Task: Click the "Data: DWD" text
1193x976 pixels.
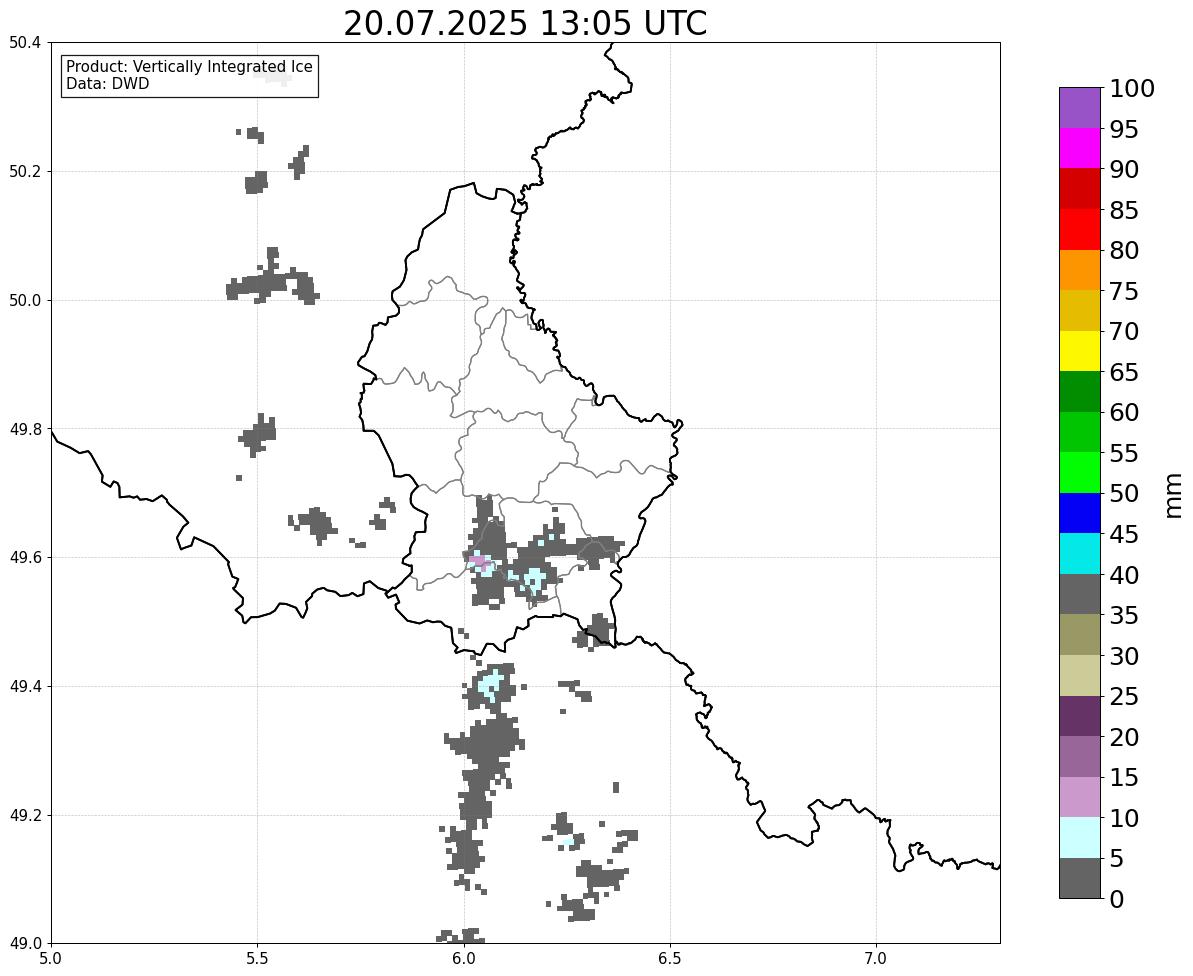Action: point(107,84)
